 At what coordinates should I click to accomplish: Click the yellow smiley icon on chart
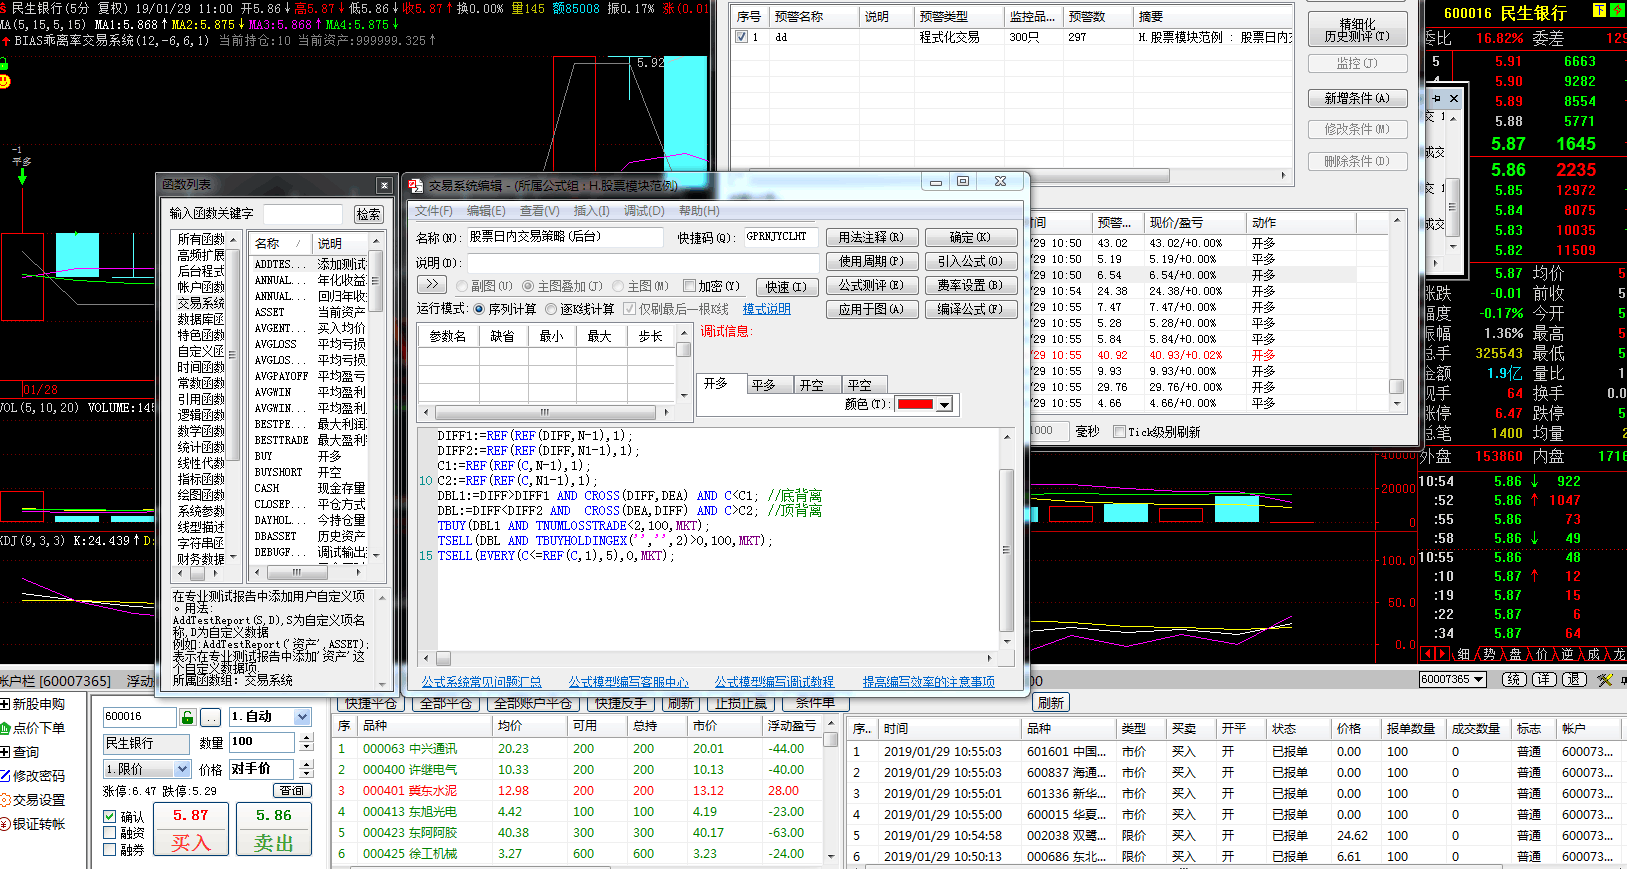4,81
